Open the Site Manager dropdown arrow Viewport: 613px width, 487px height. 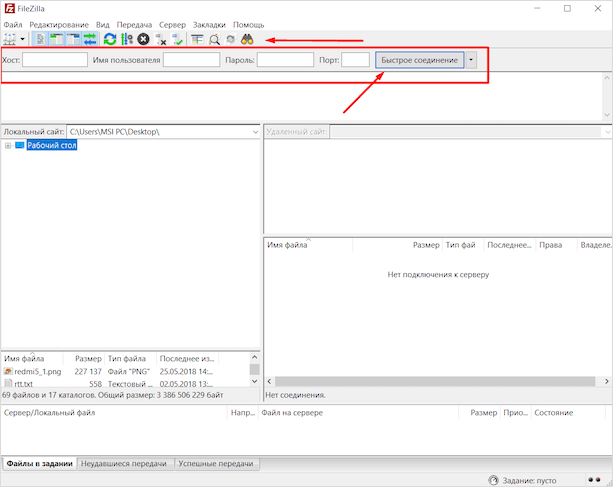pos(23,40)
